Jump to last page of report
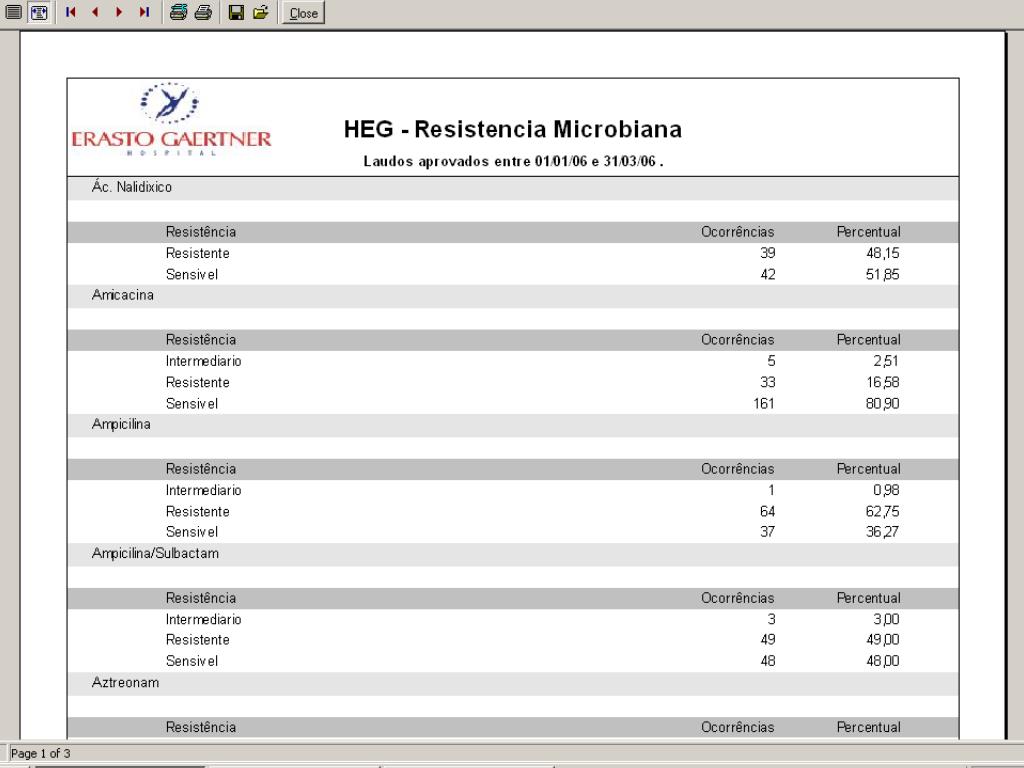This screenshot has height=768, width=1024. [x=144, y=12]
